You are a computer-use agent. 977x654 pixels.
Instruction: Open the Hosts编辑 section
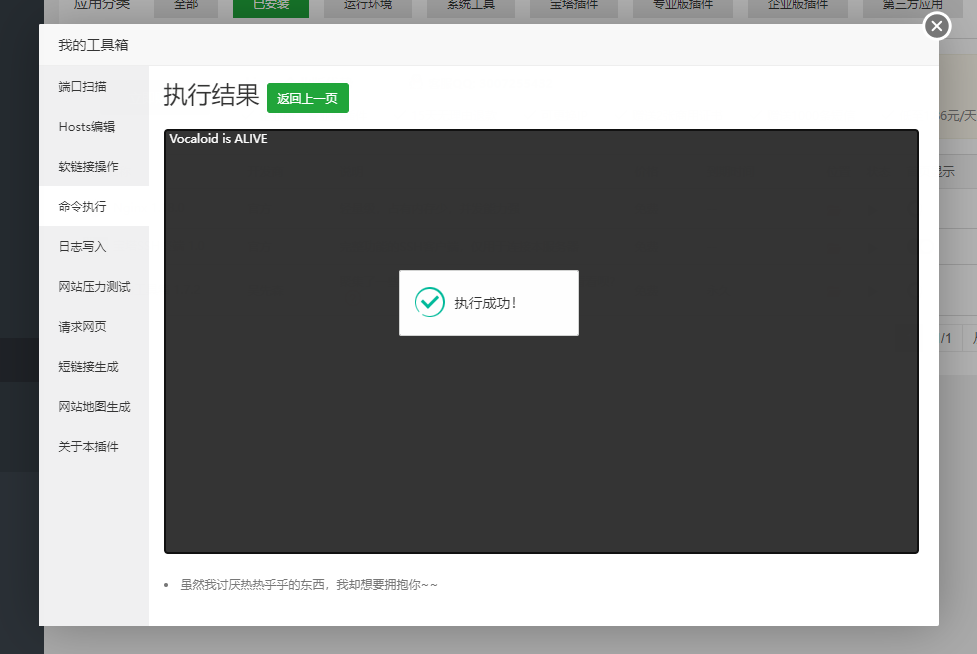[x=94, y=126]
